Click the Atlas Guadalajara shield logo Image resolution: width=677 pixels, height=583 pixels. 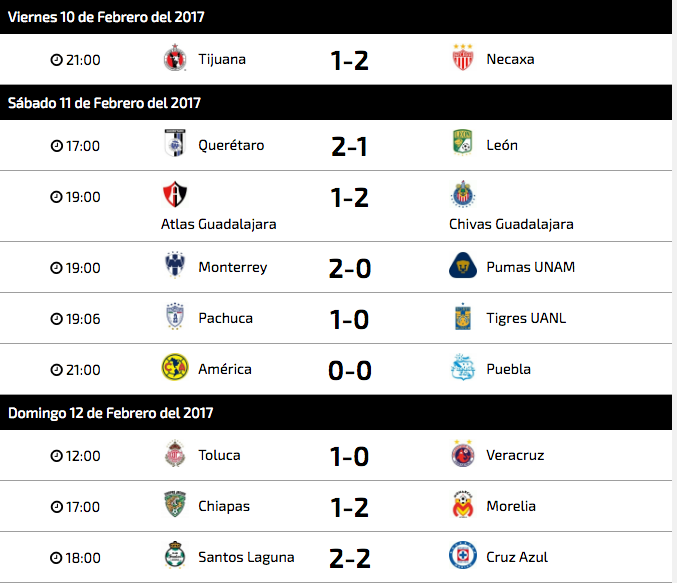point(175,194)
